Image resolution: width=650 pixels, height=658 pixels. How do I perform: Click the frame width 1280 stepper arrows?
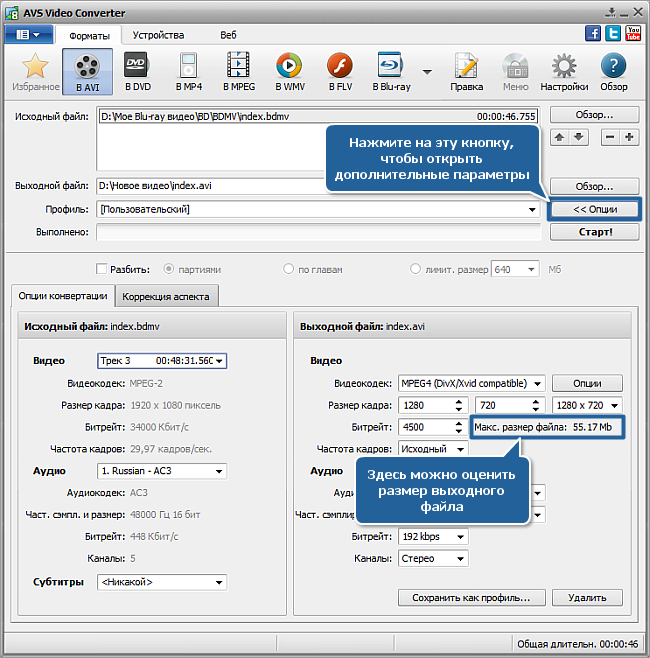(x=459, y=405)
